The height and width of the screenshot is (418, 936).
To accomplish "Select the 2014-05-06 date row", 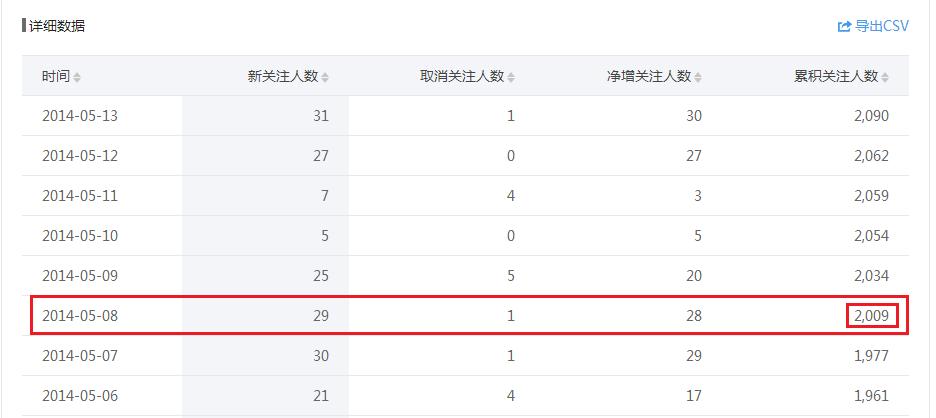I will tap(466, 395).
